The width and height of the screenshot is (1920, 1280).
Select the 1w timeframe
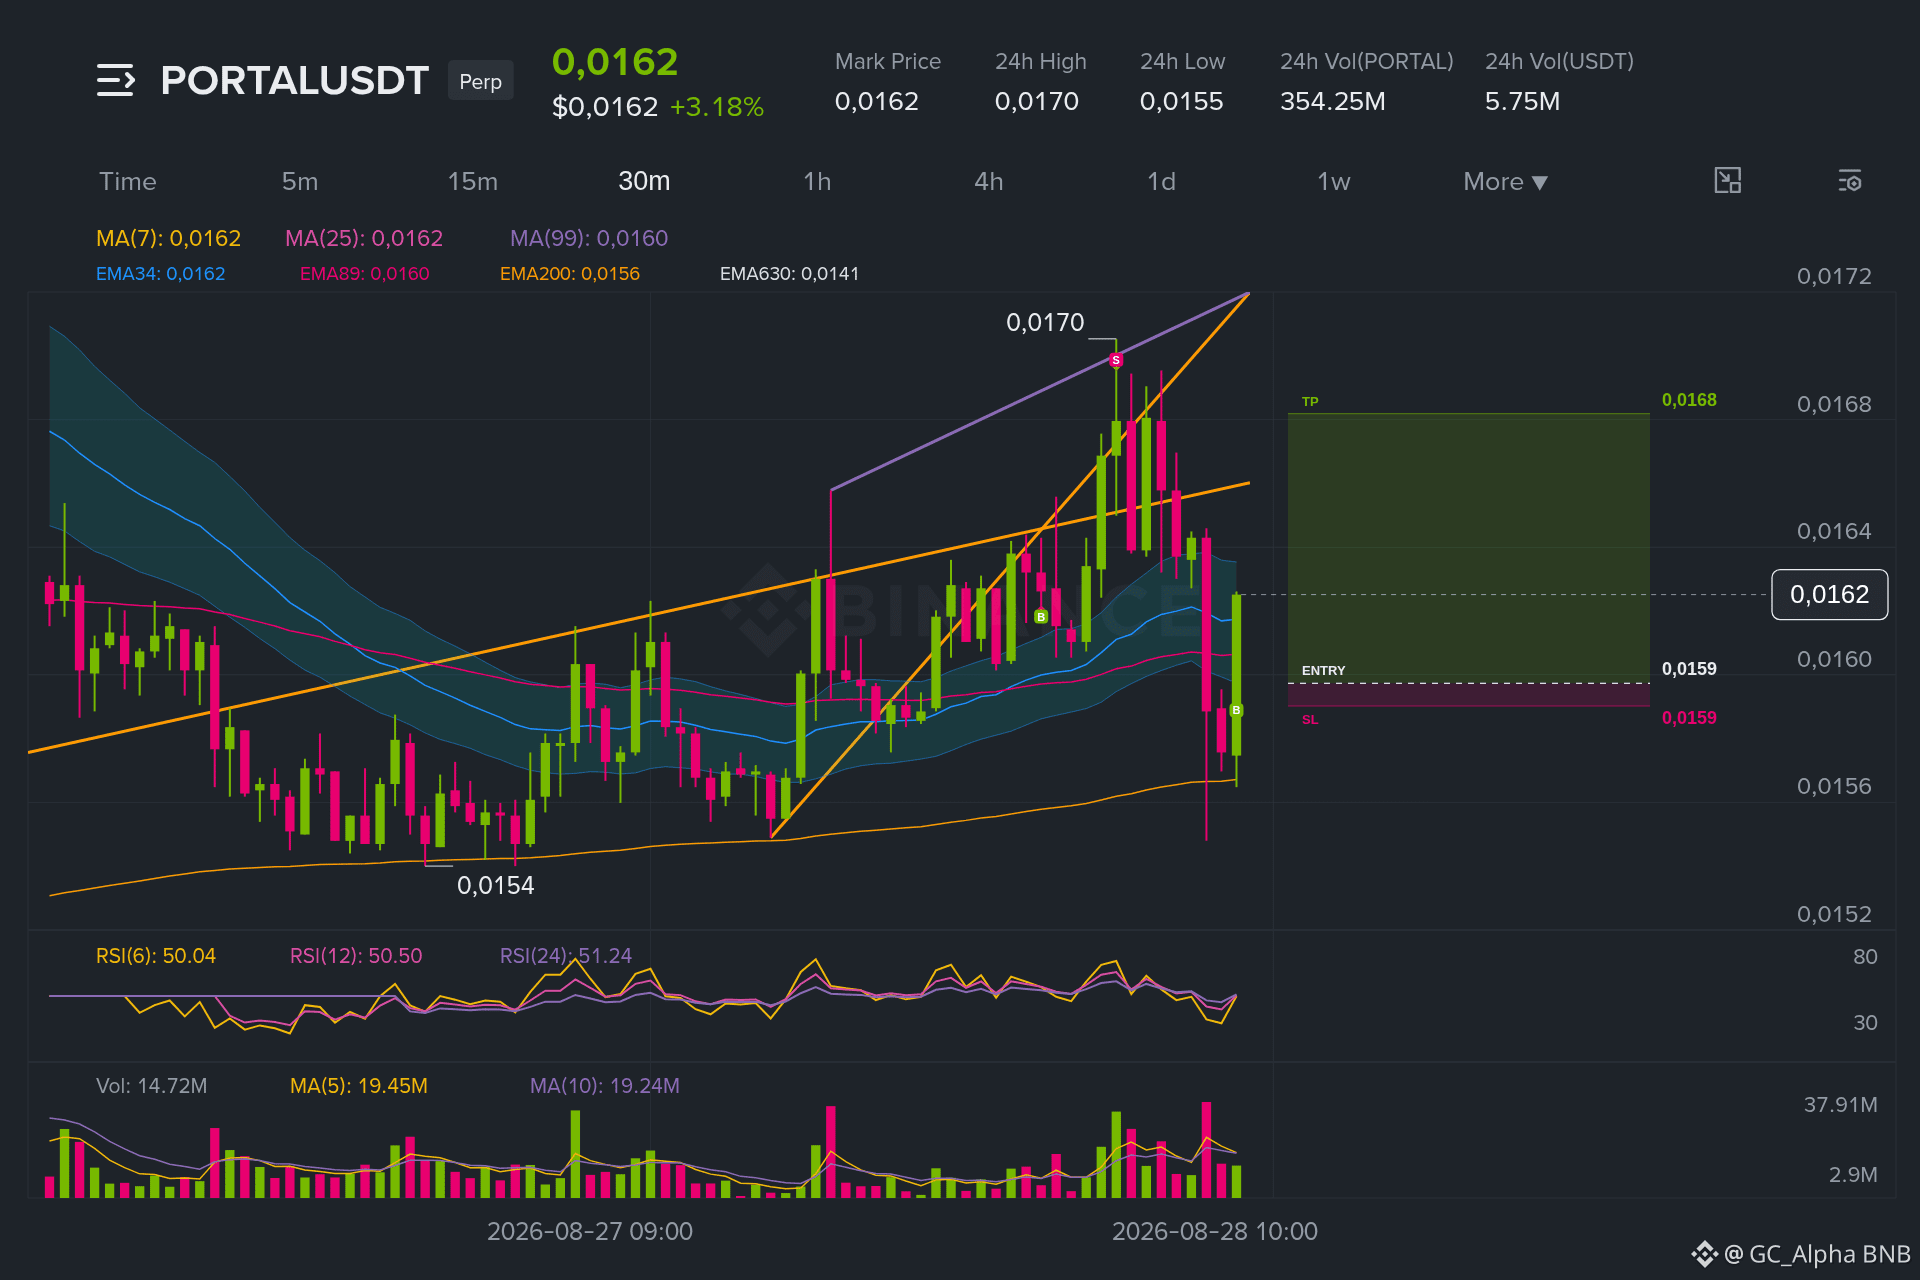coord(1334,182)
